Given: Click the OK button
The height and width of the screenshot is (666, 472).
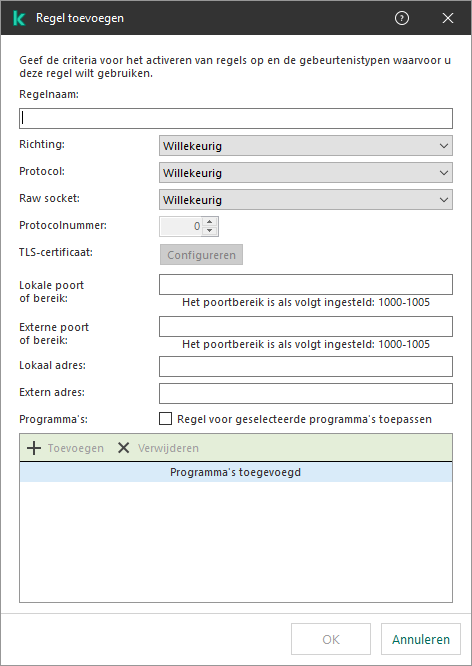Looking at the screenshot, I should [x=331, y=639].
